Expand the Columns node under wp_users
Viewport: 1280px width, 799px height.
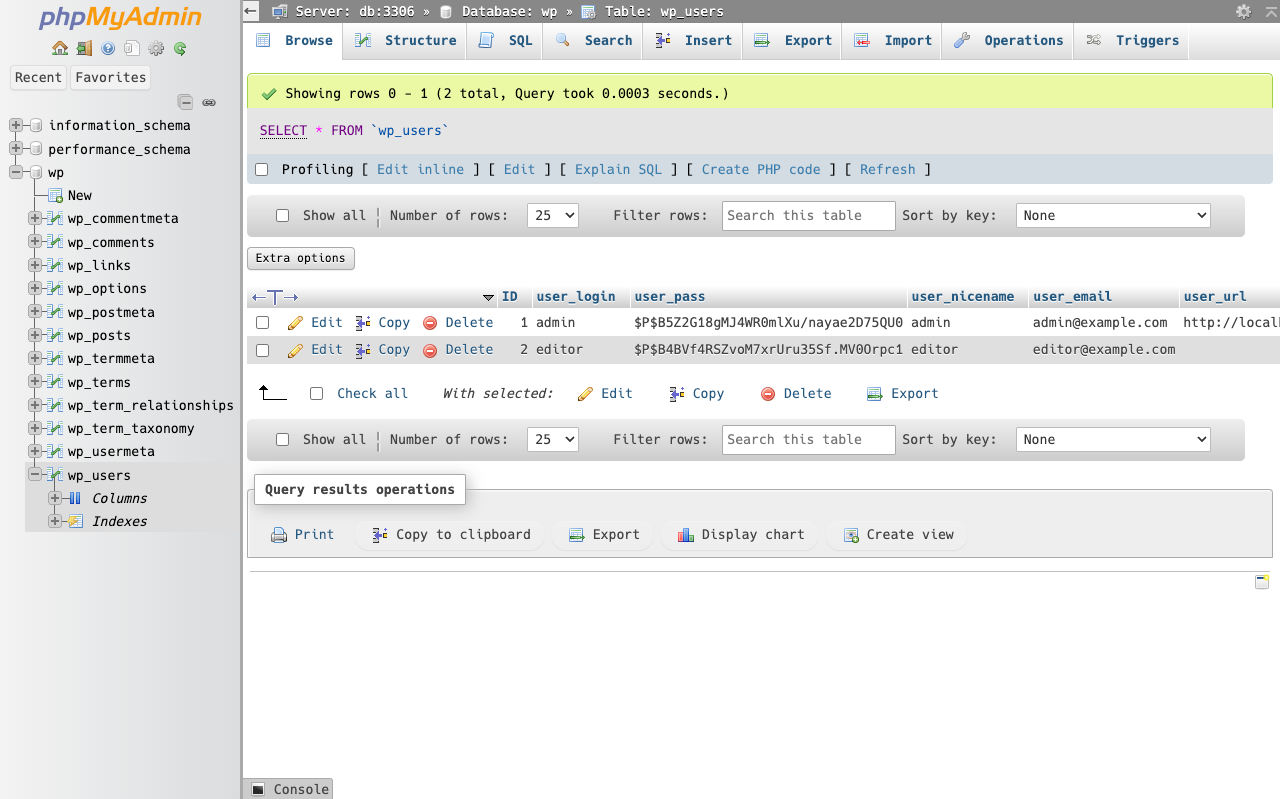(55, 498)
